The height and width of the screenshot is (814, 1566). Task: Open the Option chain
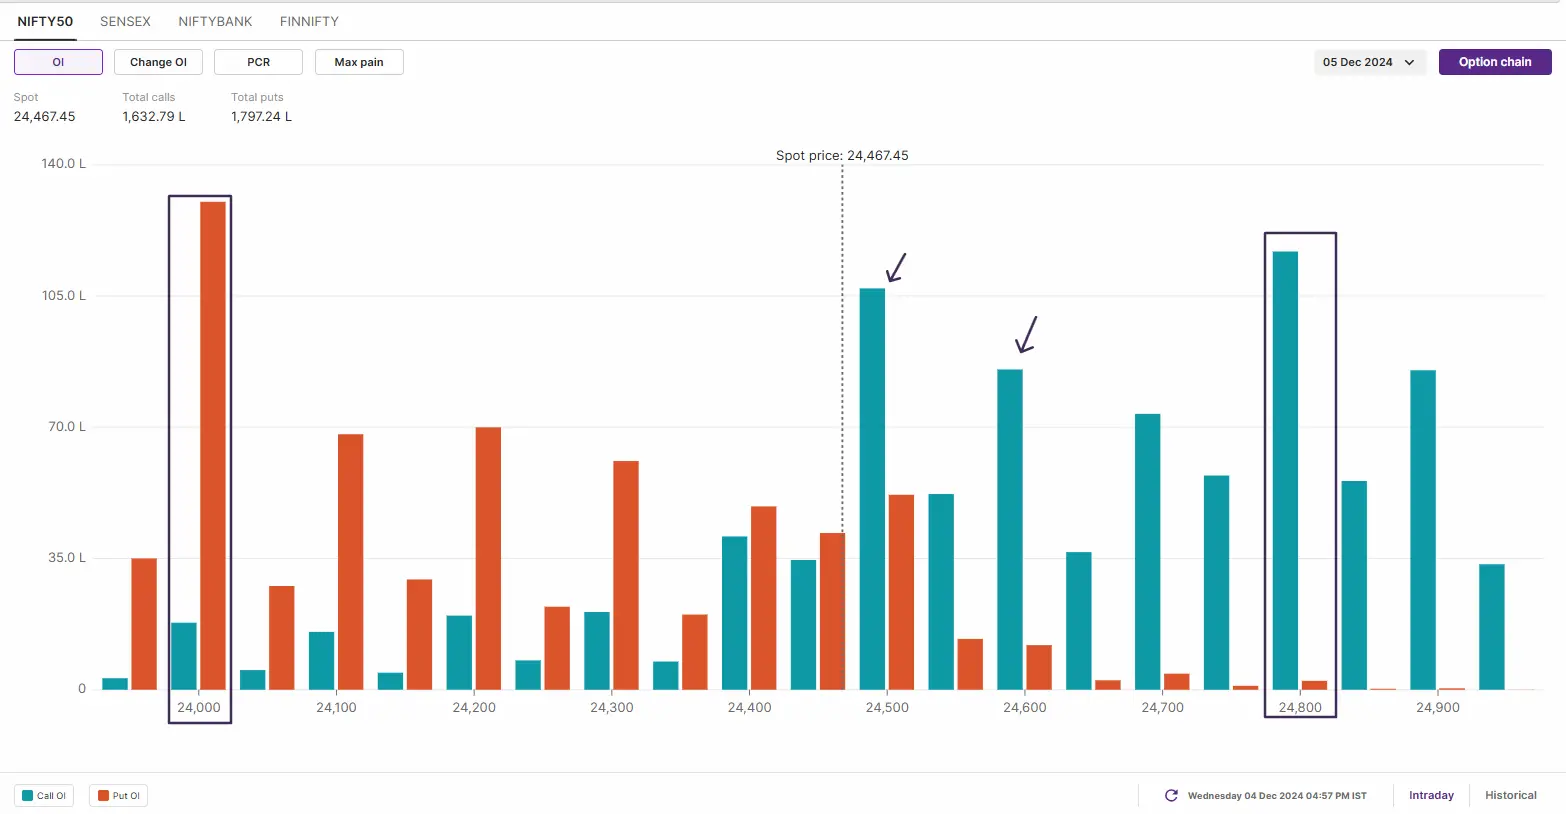pos(1495,62)
